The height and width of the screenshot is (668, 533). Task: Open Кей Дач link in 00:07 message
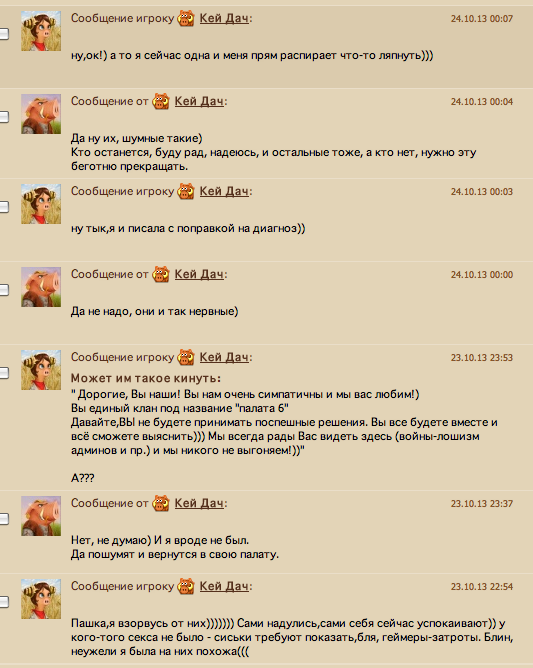pyautogui.click(x=224, y=18)
